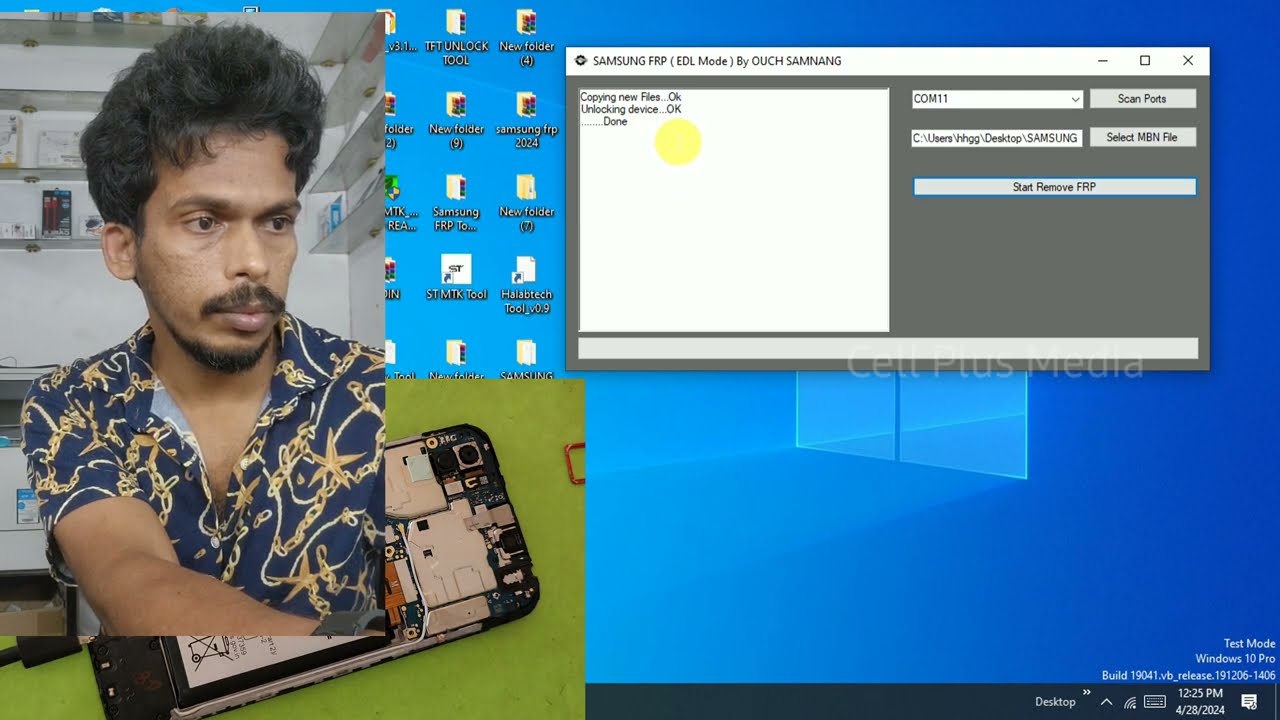The width and height of the screenshot is (1280, 720).
Task: Click 'Unlocking device...OK' log line
Action: click(x=630, y=109)
